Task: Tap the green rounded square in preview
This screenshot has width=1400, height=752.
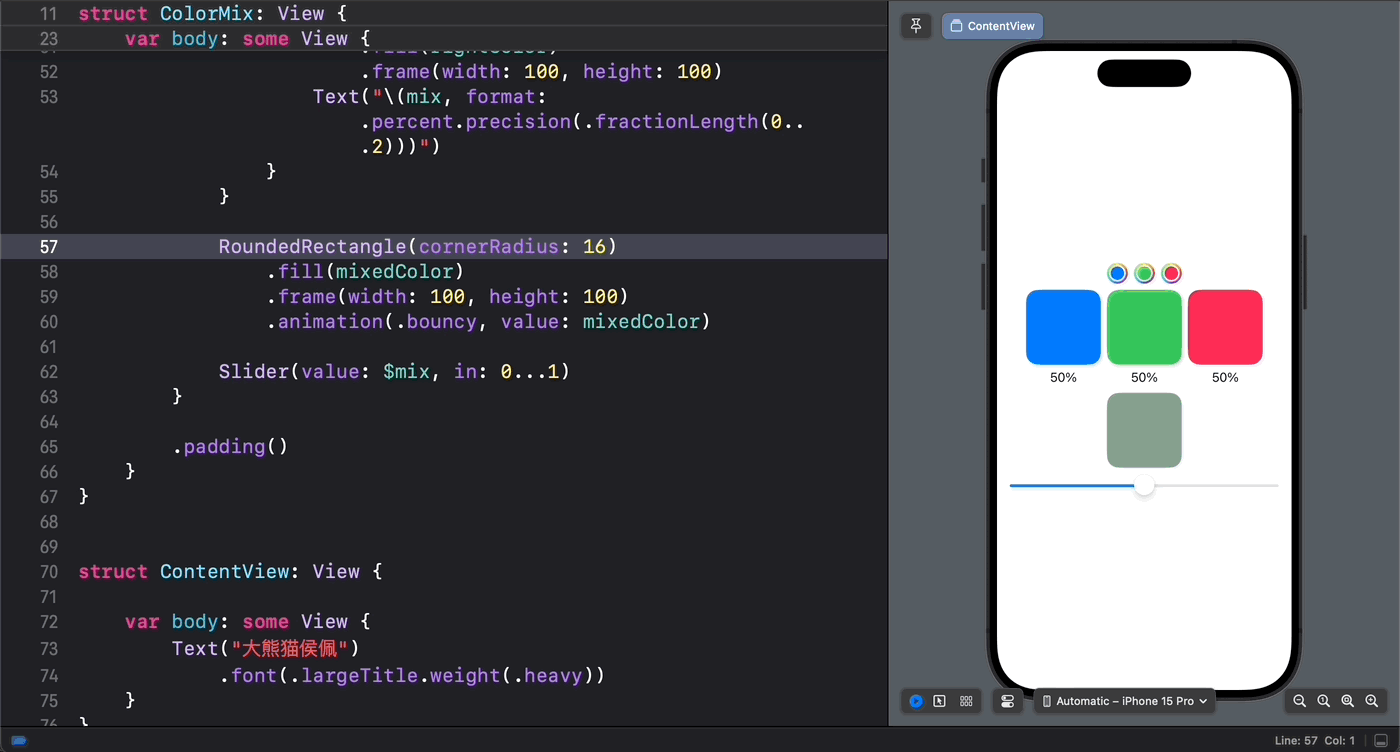Action: click(x=1144, y=327)
